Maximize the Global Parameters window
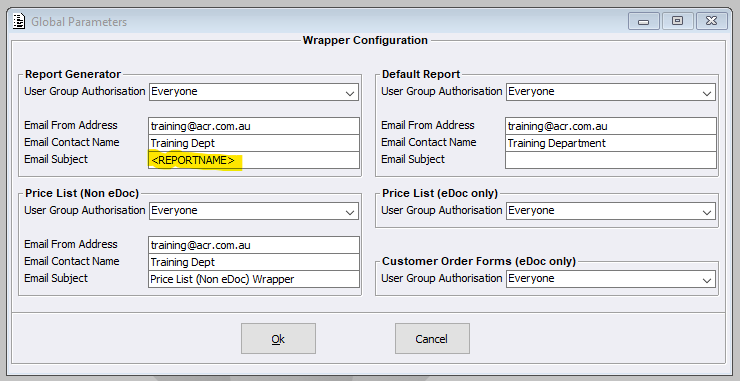Screen dimensions: 740x381 (x=677, y=22)
